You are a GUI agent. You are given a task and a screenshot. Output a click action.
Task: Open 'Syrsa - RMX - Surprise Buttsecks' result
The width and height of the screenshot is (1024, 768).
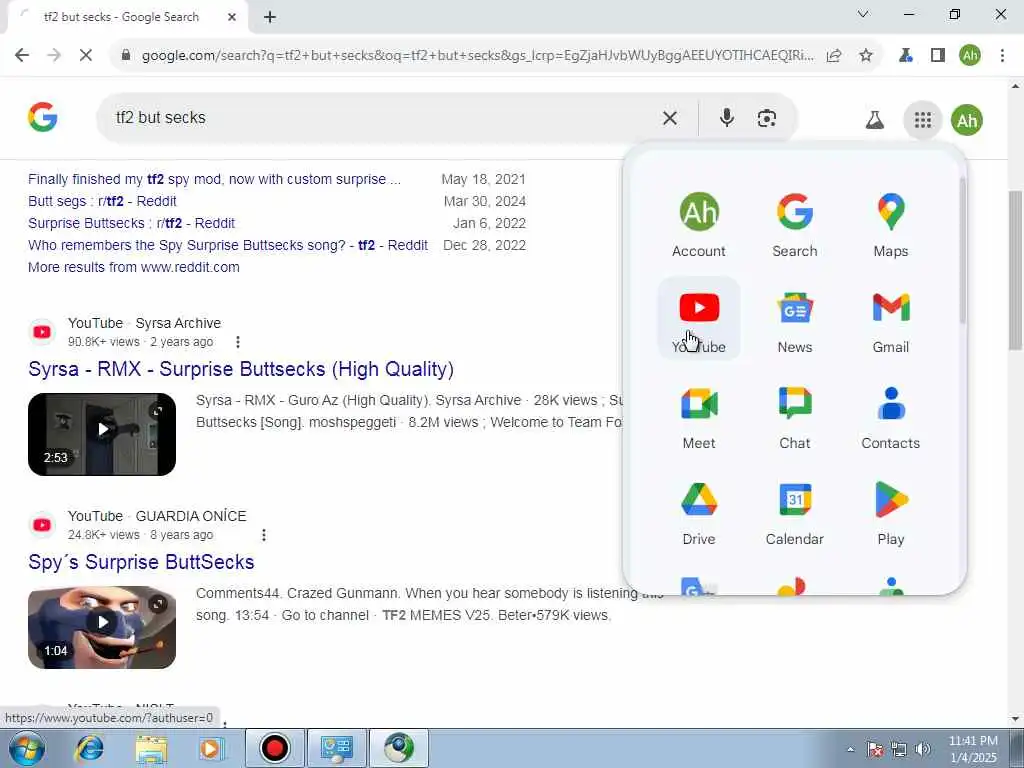241,369
